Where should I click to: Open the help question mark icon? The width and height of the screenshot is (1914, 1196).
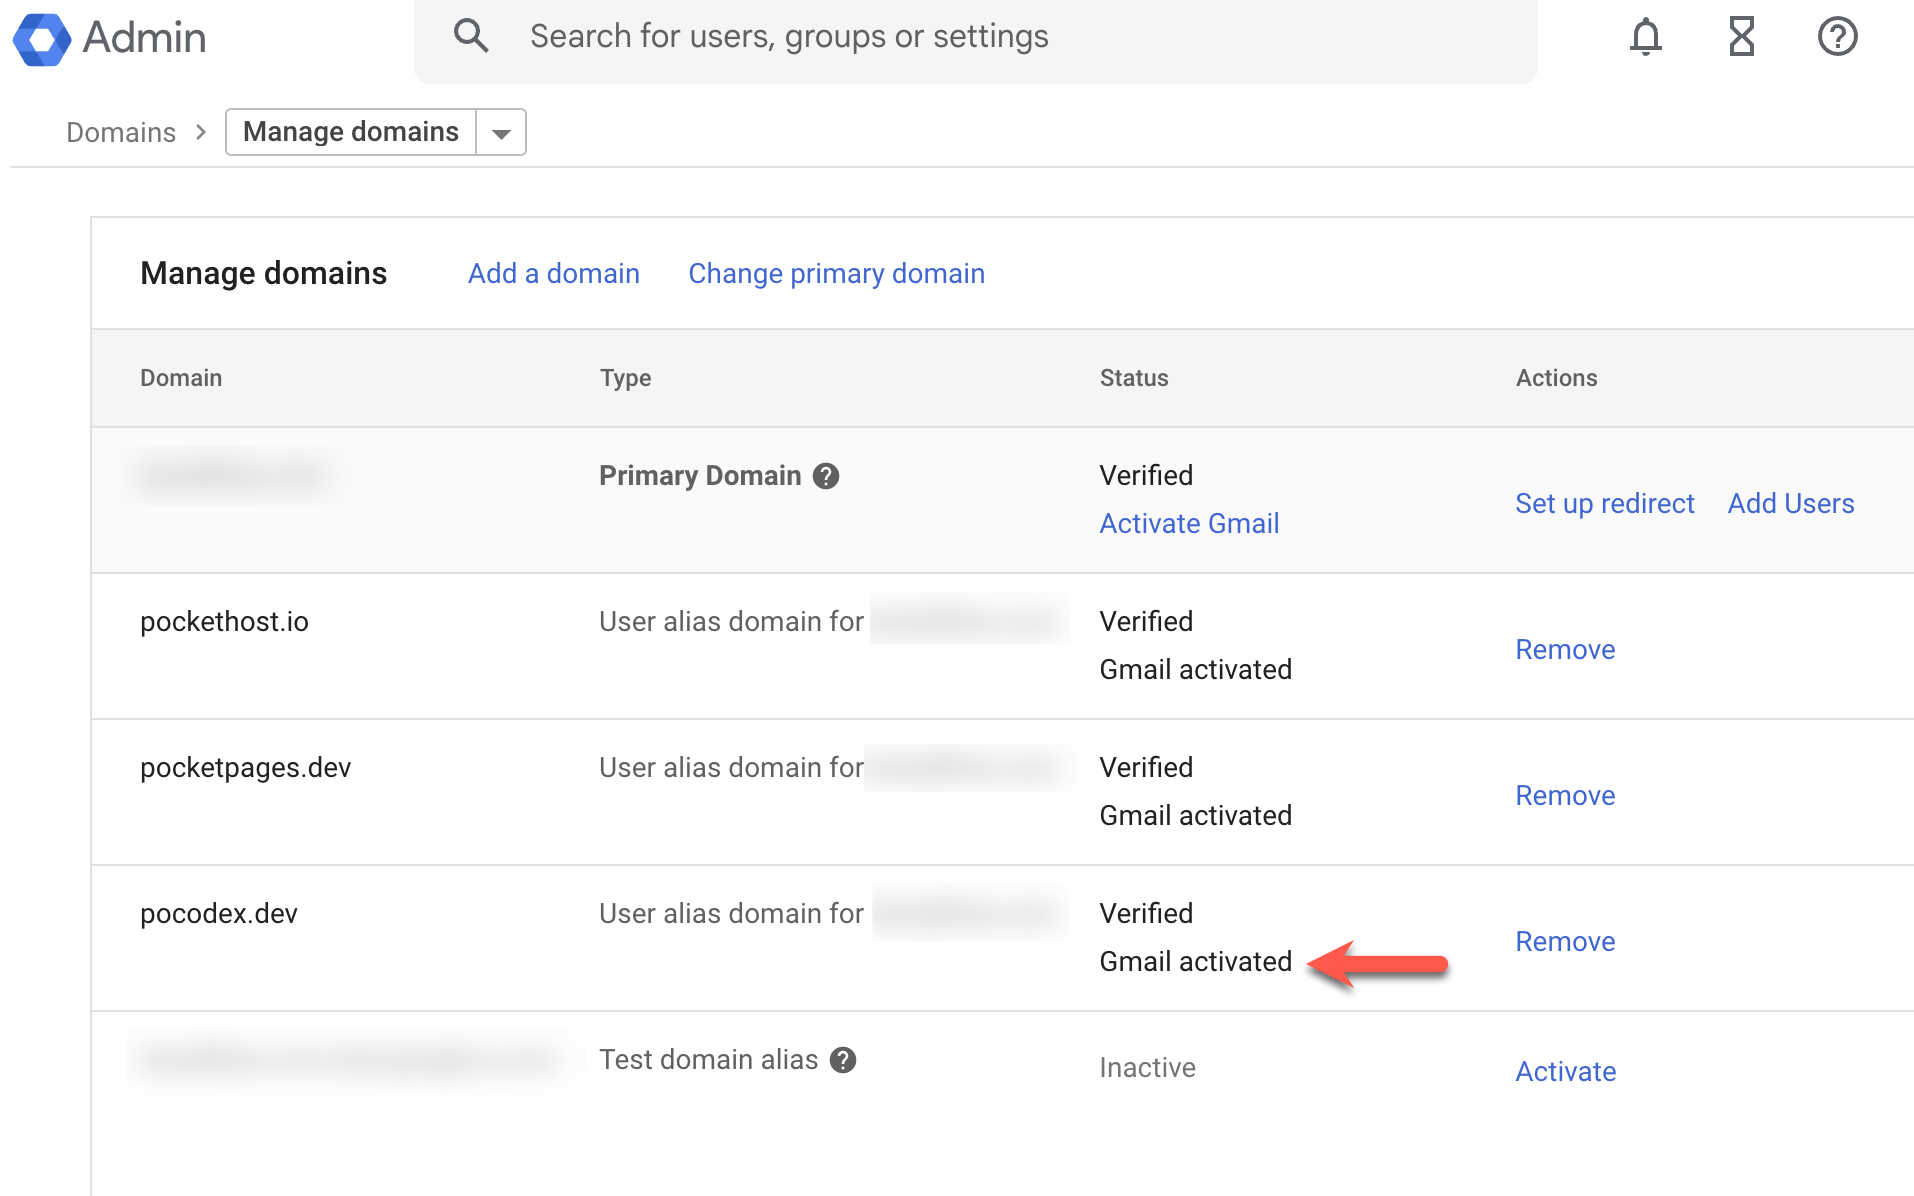[x=1837, y=37]
